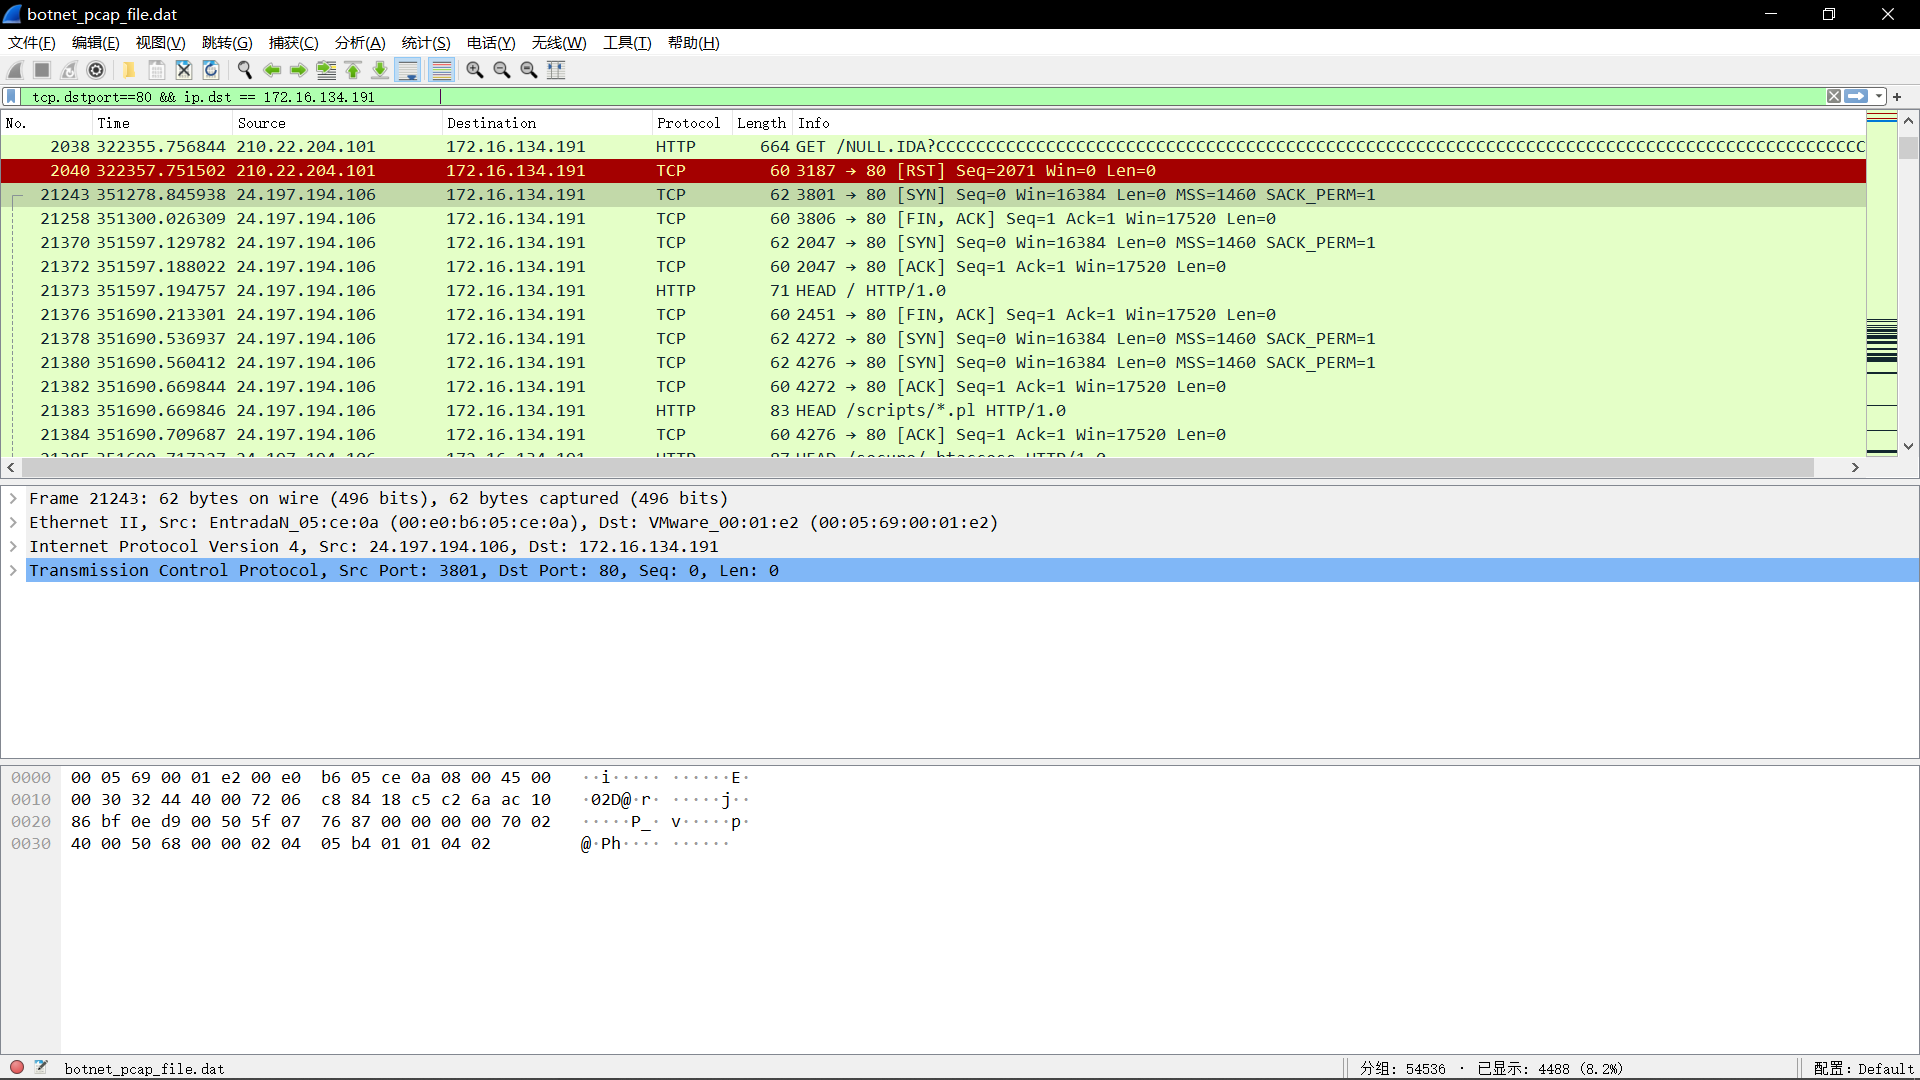The width and height of the screenshot is (1920, 1080).
Task: Select packet 21373 HEAD / HTTP/1.0
Action: pos(933,290)
